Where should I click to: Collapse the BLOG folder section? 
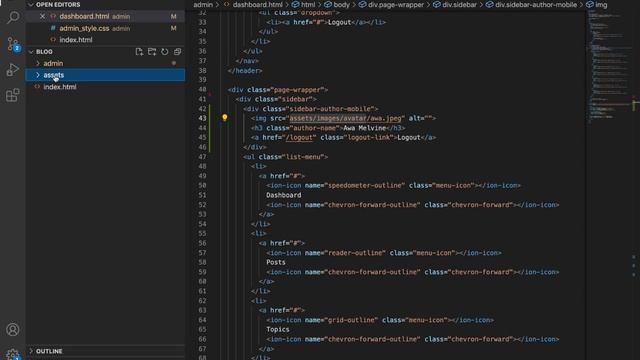(31, 52)
